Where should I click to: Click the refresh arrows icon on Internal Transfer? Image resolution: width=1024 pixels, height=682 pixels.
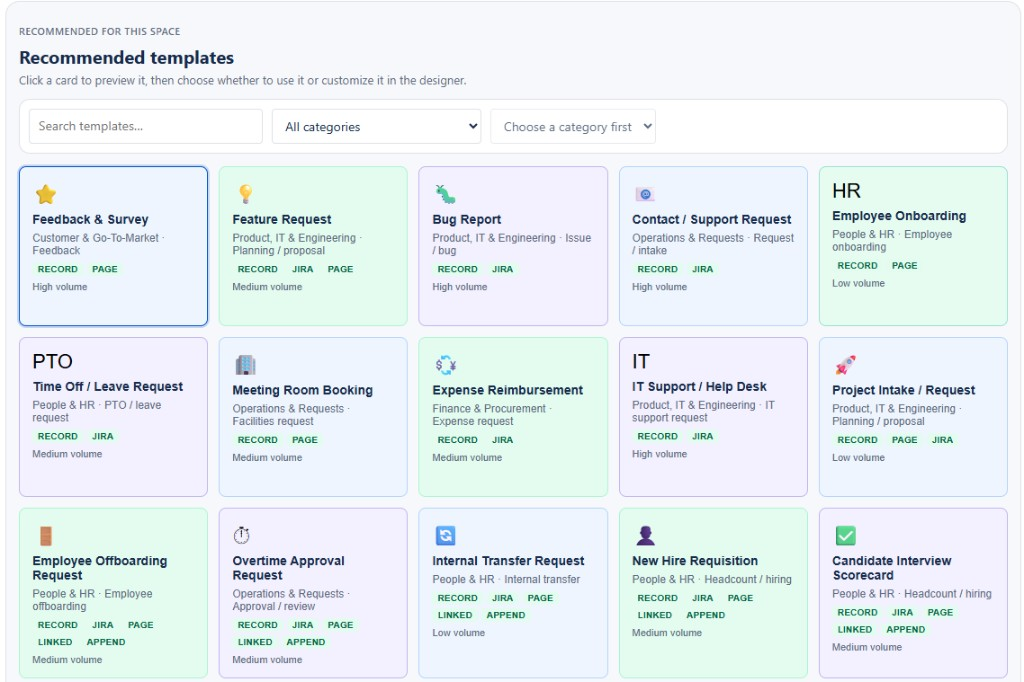tap(445, 536)
